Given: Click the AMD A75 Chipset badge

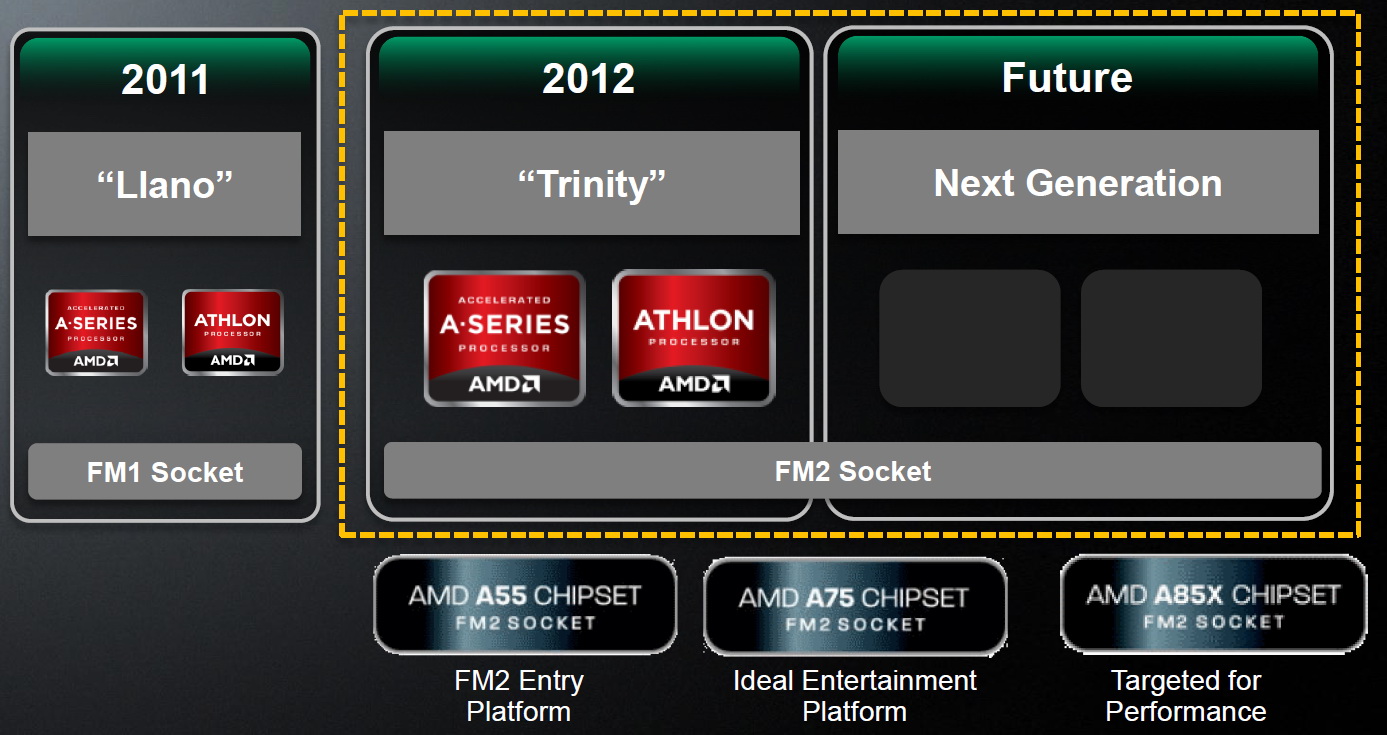Looking at the screenshot, I should pyautogui.click(x=854, y=606).
